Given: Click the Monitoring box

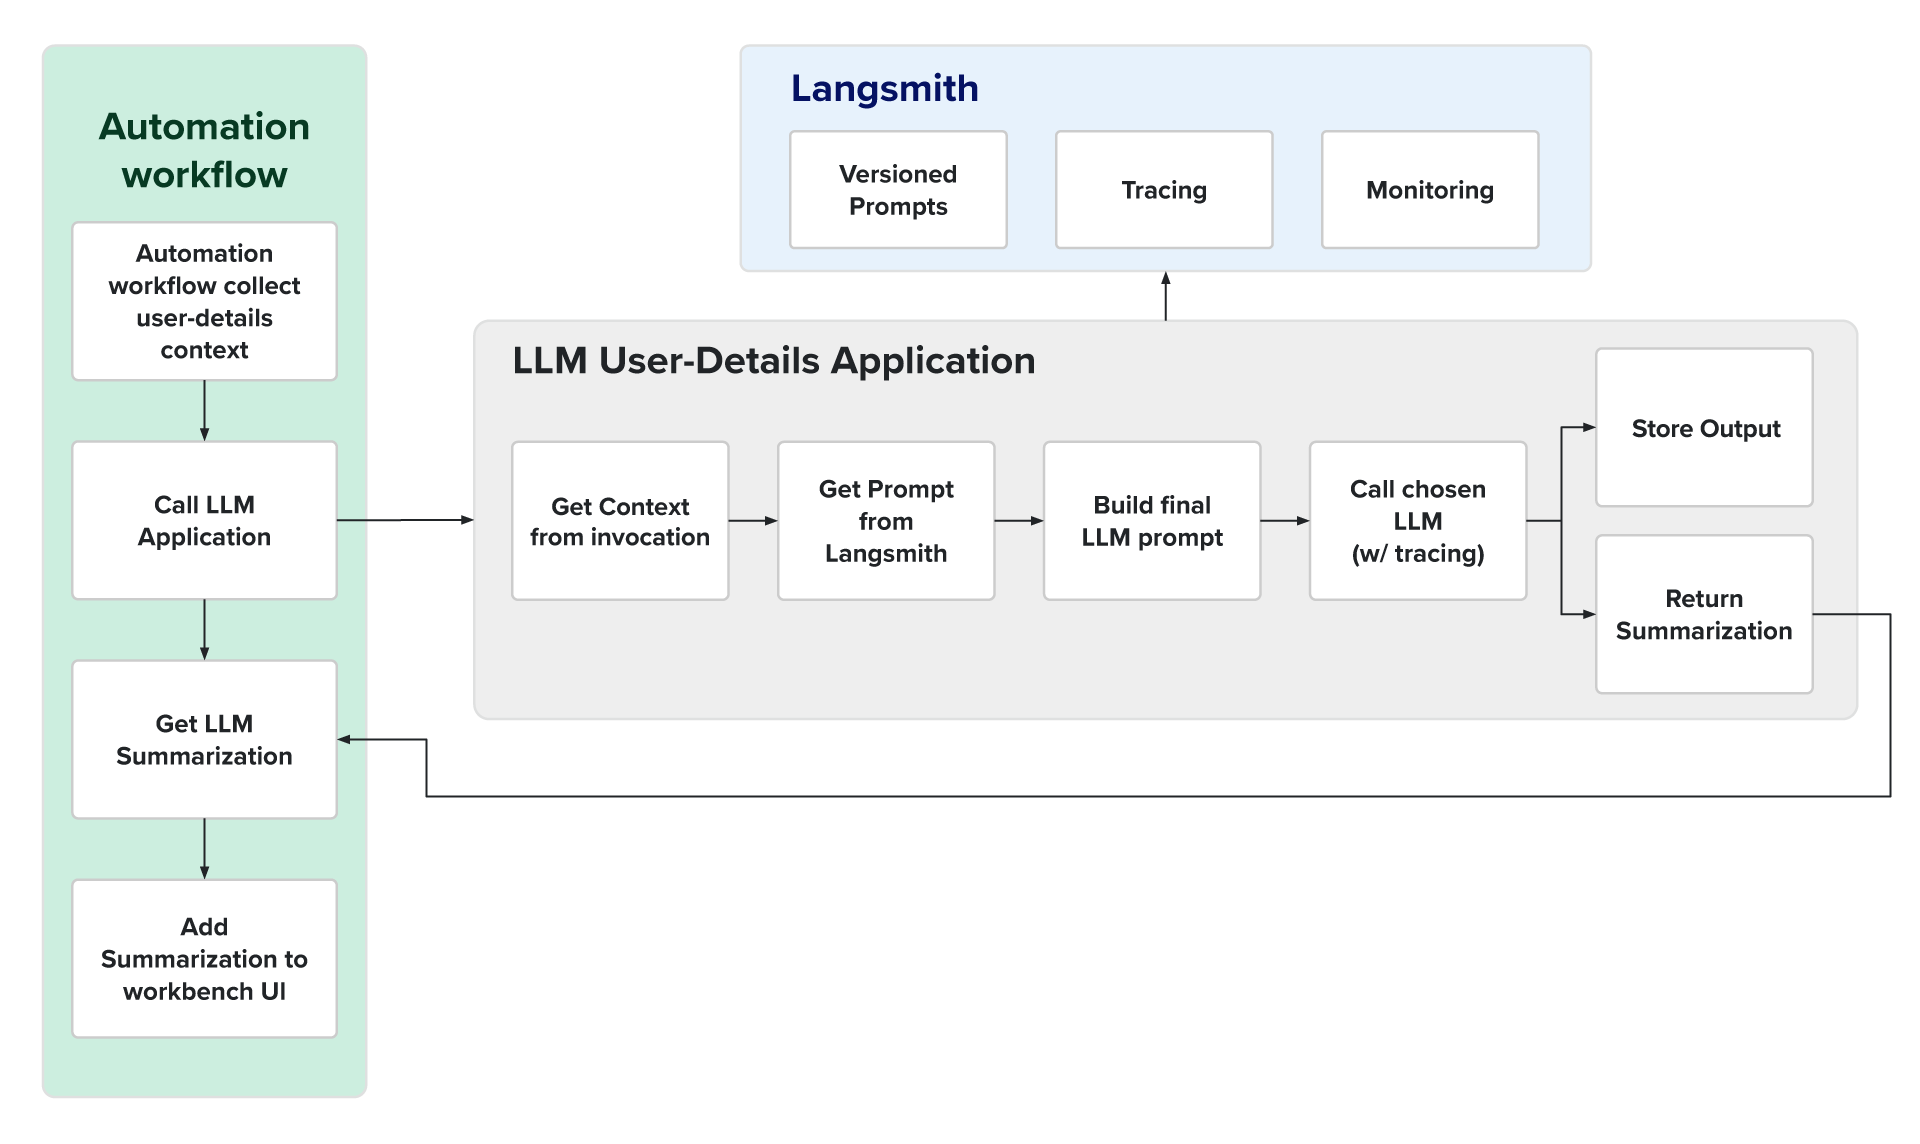Looking at the screenshot, I should (x=1430, y=190).
